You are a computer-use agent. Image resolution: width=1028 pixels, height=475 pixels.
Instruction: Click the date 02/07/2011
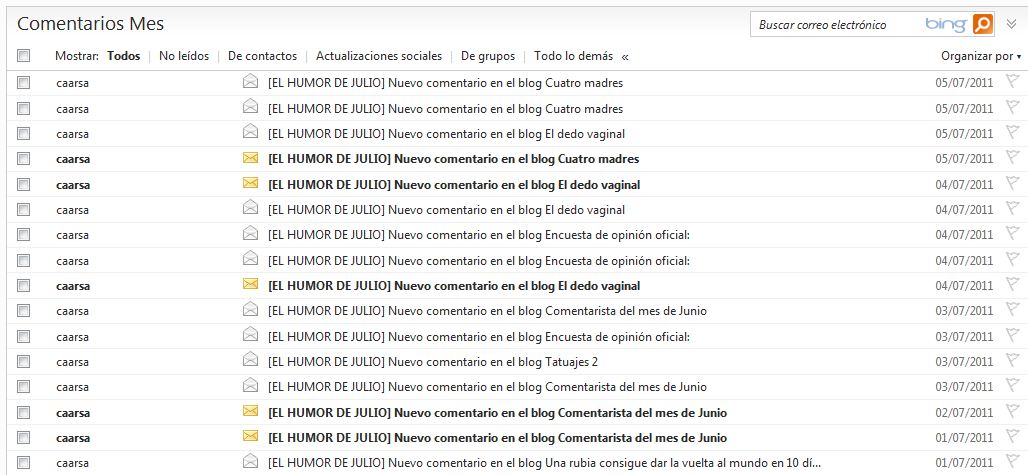[964, 413]
